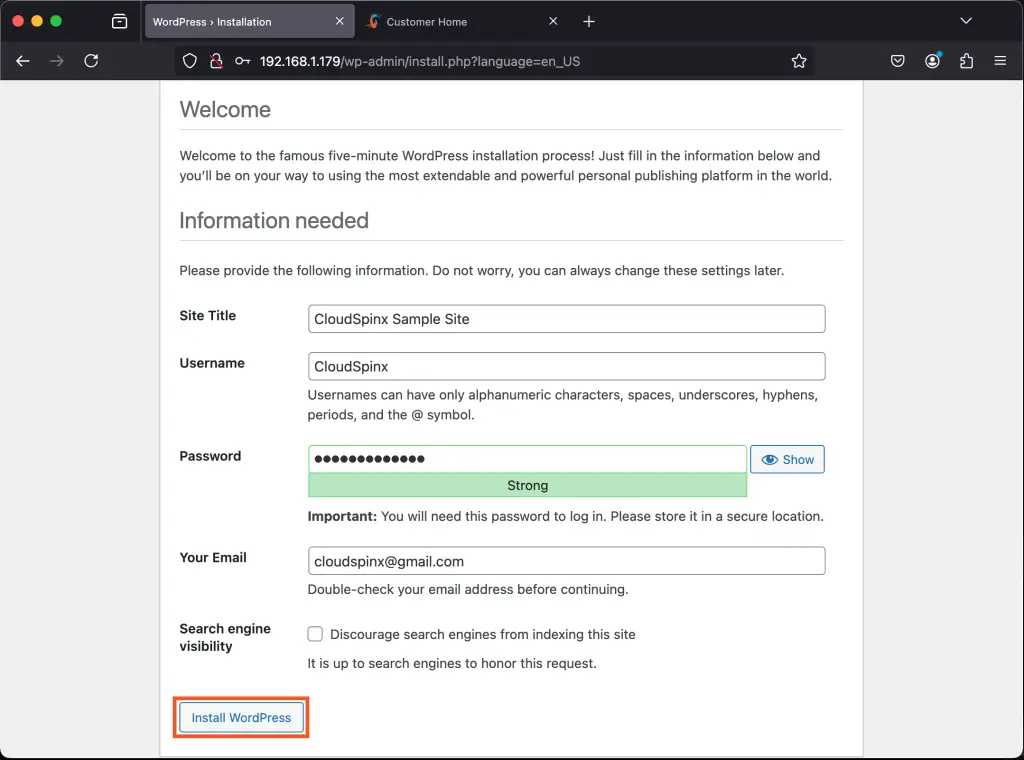Screen dimensions: 1024x760
Task: Click the saved passwords key icon
Action: [241, 61]
